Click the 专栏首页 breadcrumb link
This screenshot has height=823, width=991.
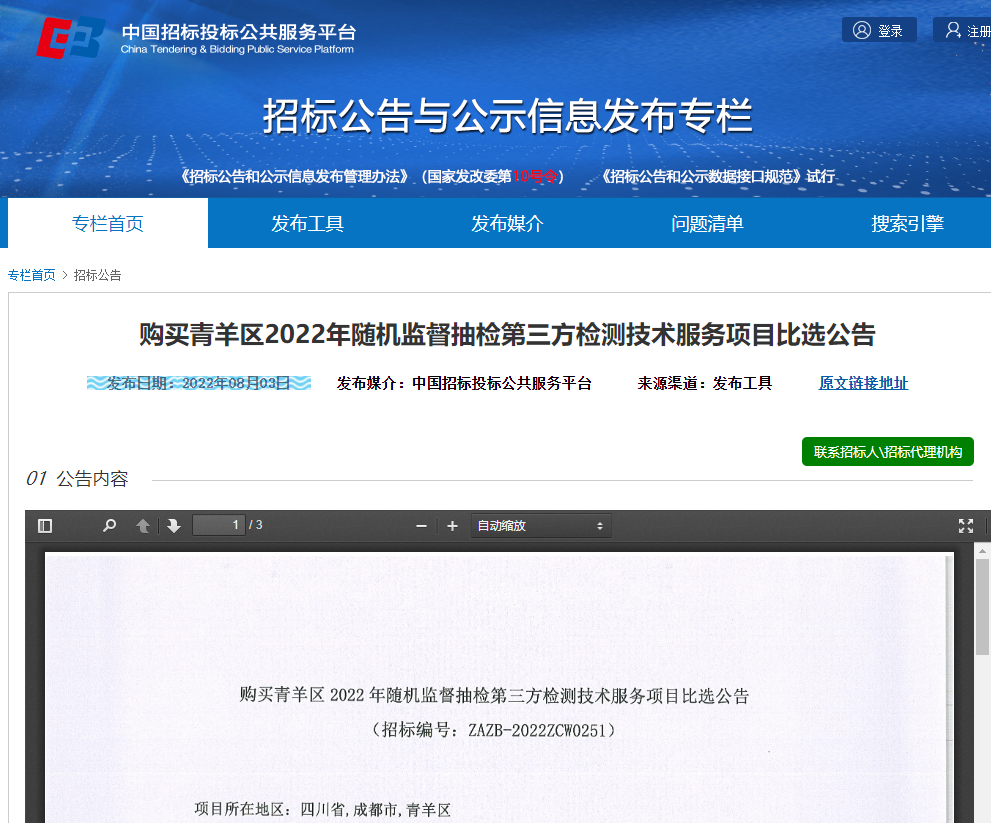coord(32,275)
